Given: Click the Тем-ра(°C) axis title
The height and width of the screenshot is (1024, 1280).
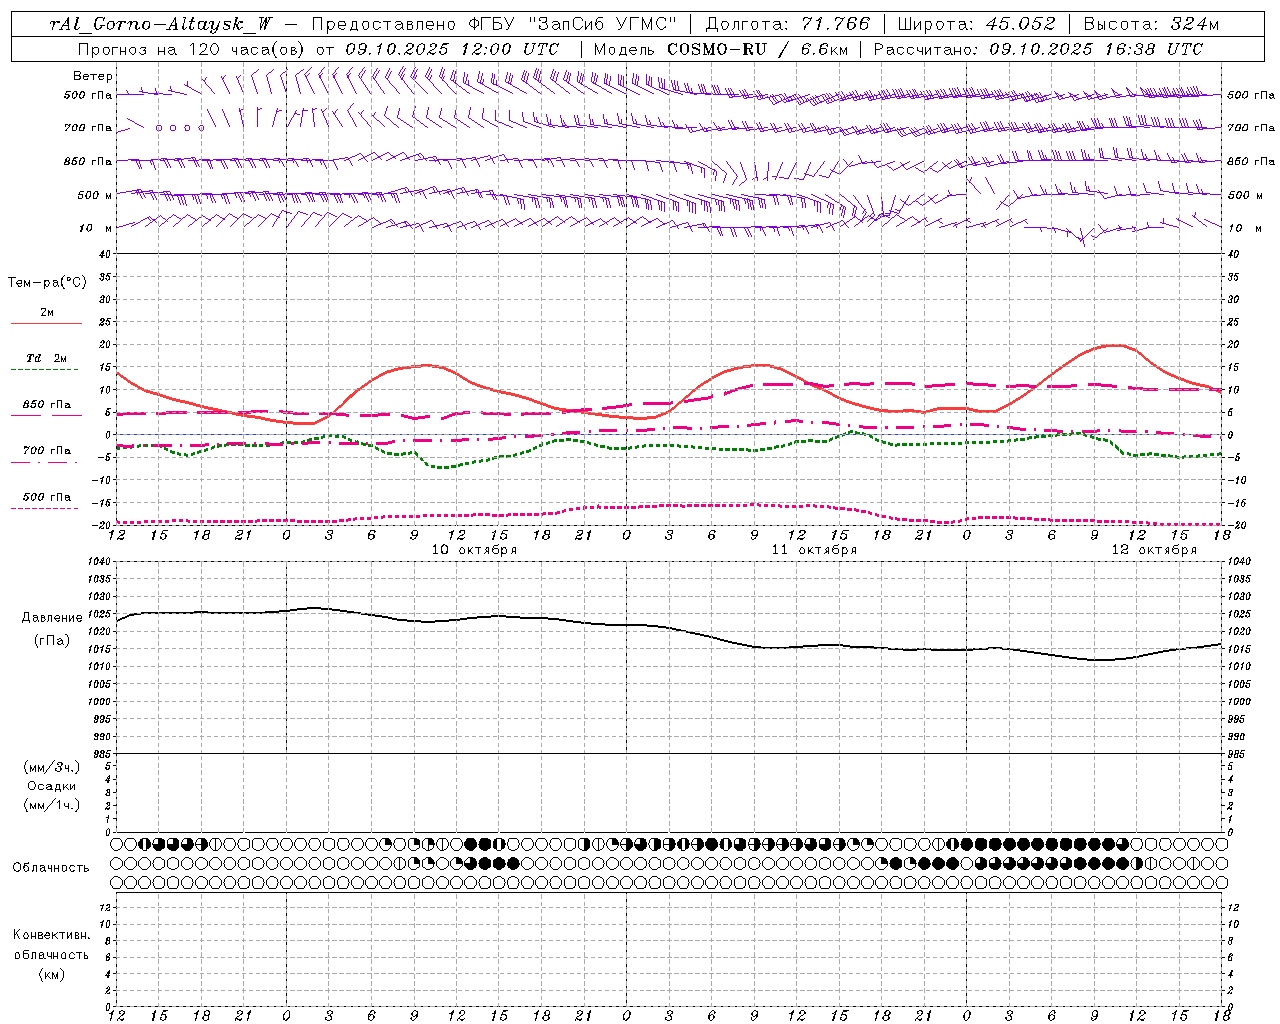Looking at the screenshot, I should pyautogui.click(x=47, y=283).
